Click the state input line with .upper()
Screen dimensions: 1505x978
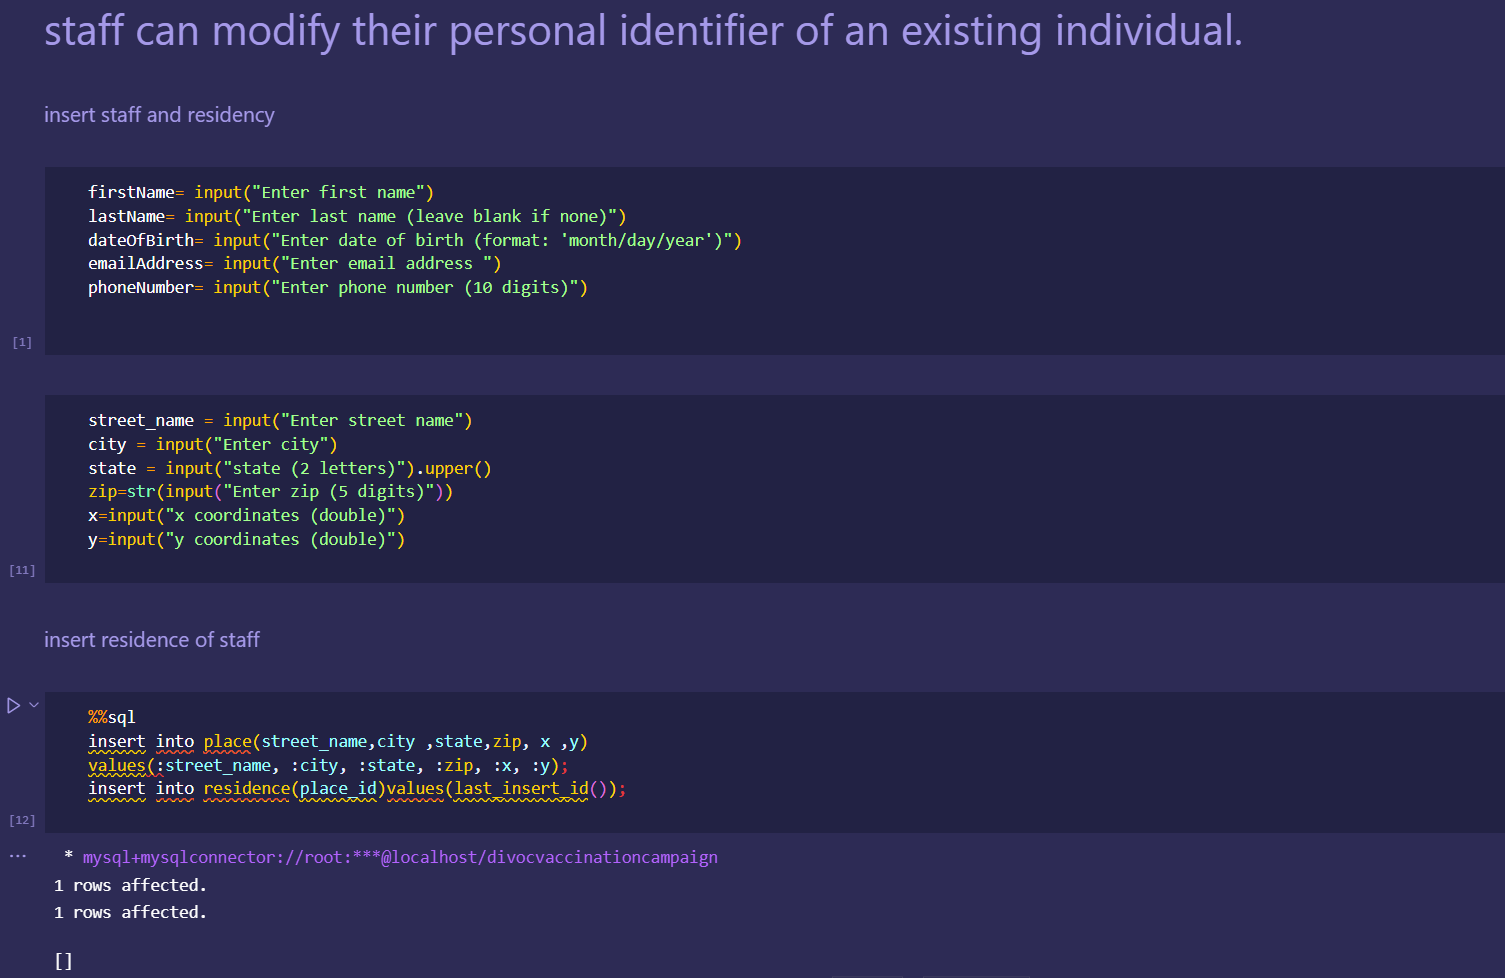(x=290, y=468)
